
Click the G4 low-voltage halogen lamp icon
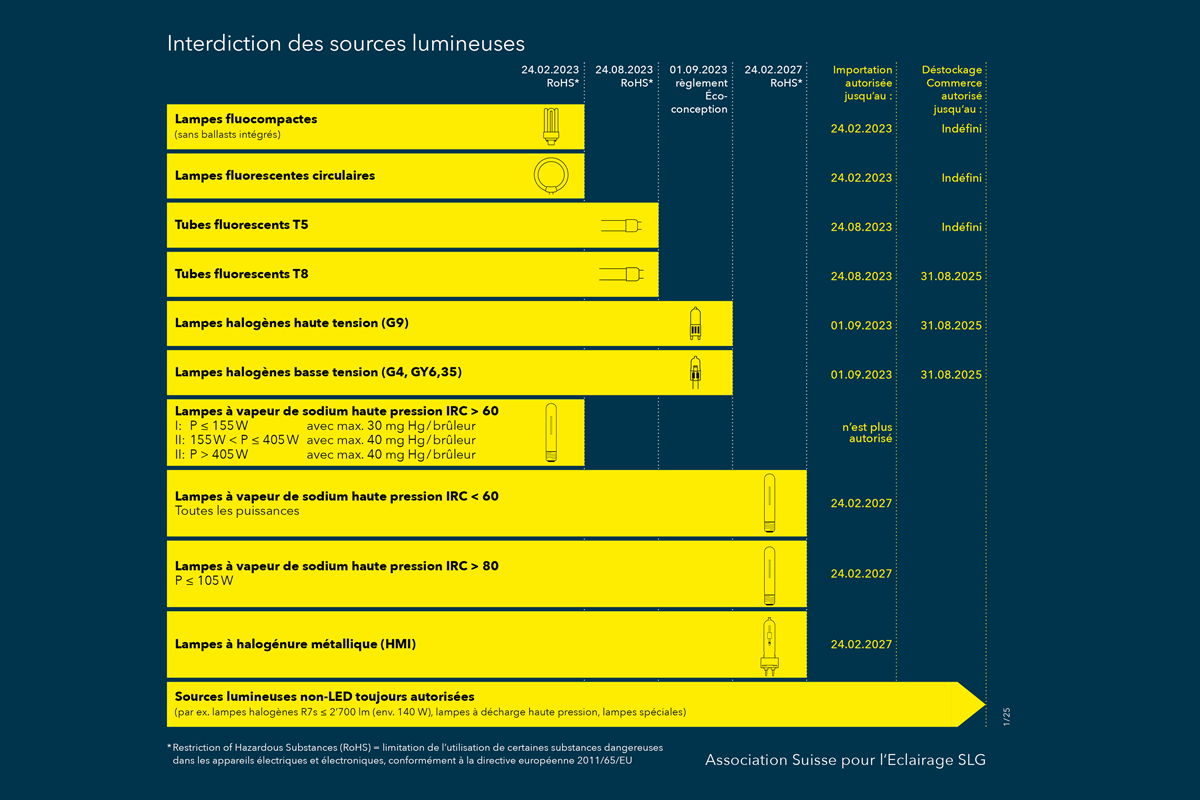[x=695, y=372]
